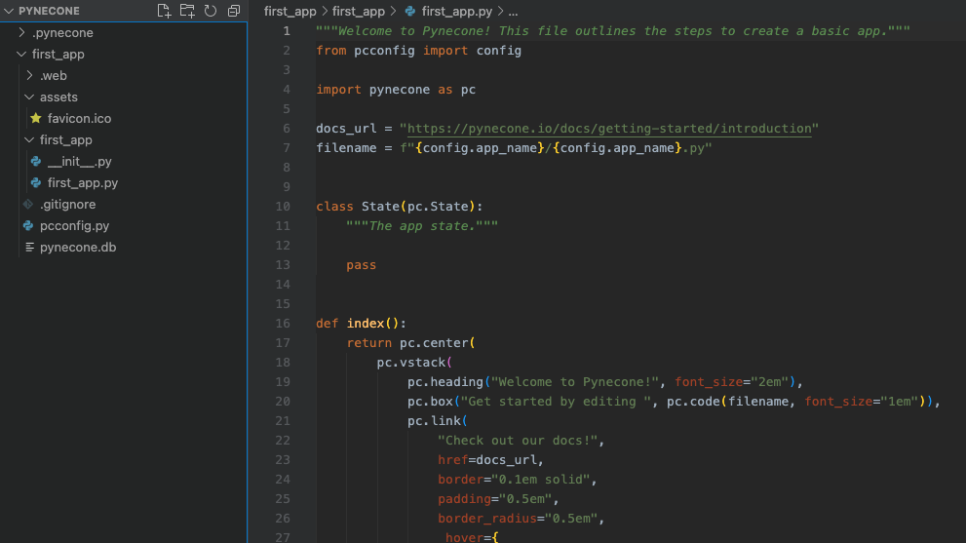Click the Python icon next to __init__.py
The height and width of the screenshot is (543, 966).
click(36, 161)
